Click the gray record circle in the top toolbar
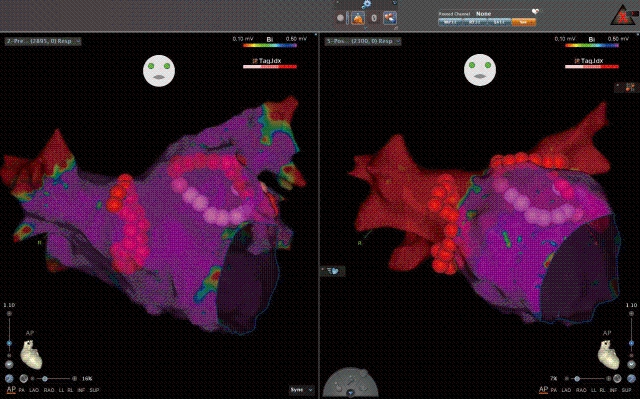Viewport: 640px width, 399px height. (x=341, y=18)
